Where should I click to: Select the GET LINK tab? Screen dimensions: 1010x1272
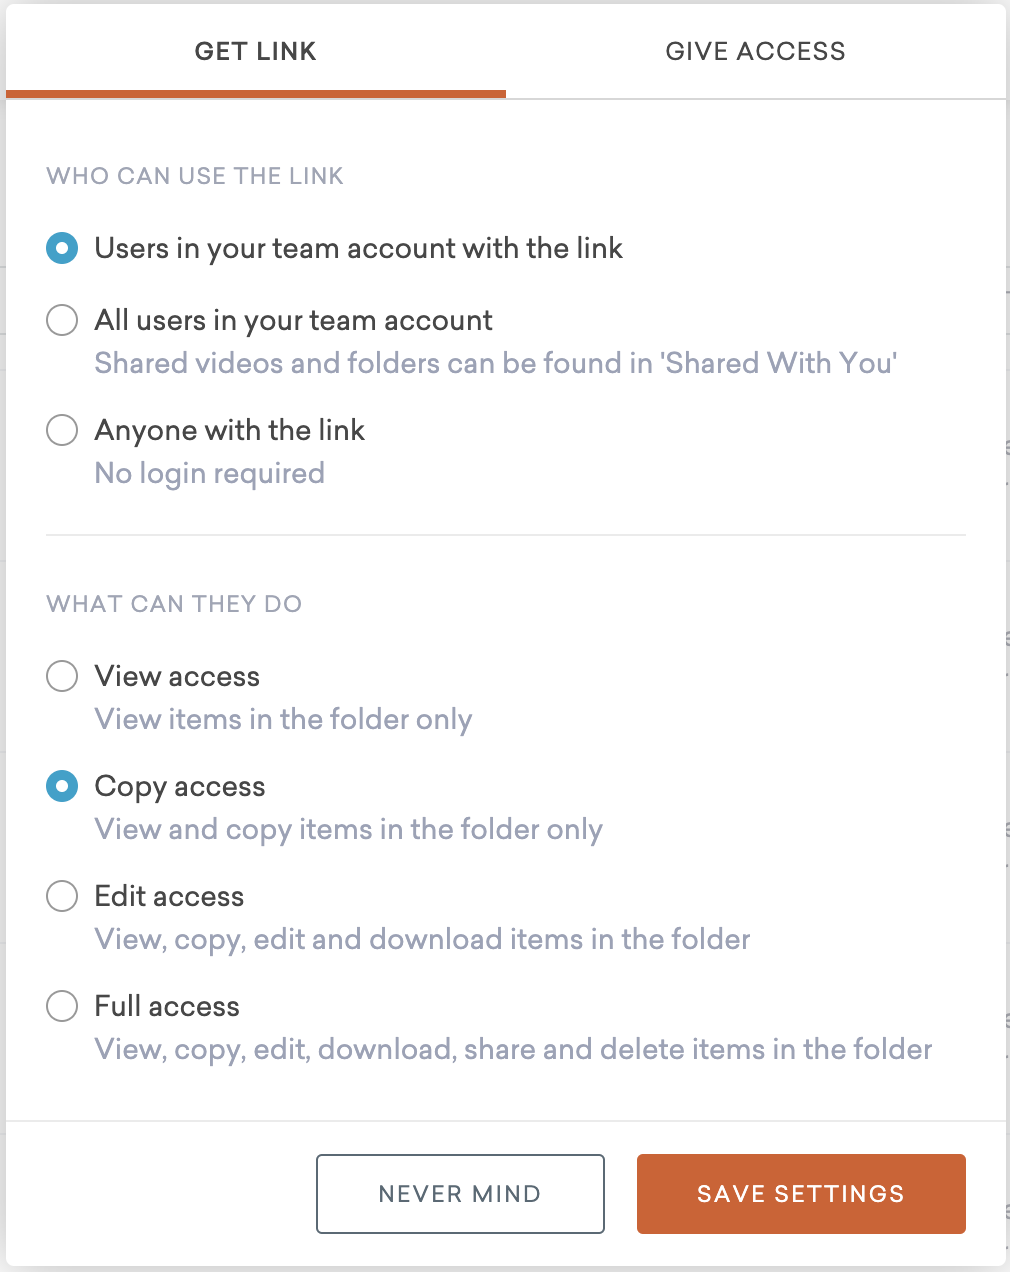(x=255, y=51)
